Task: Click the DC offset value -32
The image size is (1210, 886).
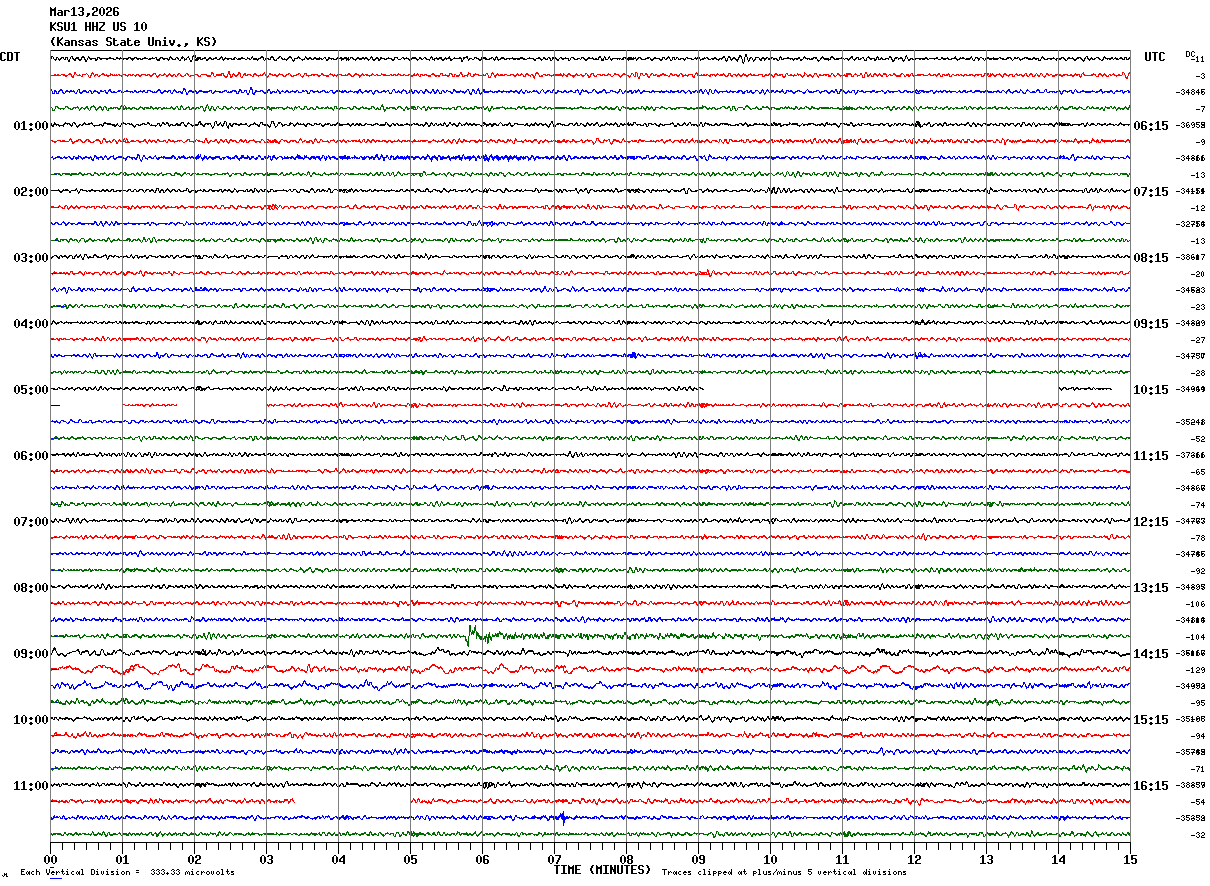Action: [1197, 835]
